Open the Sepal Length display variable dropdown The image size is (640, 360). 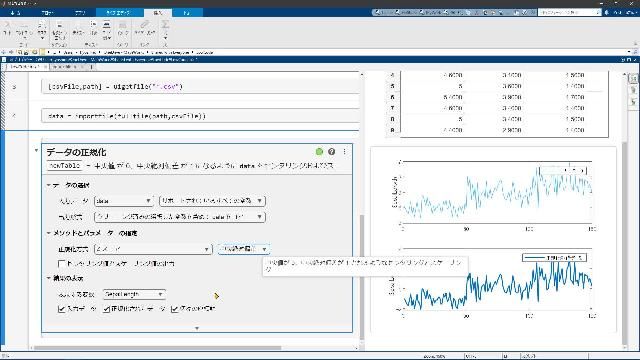[x=134, y=294]
